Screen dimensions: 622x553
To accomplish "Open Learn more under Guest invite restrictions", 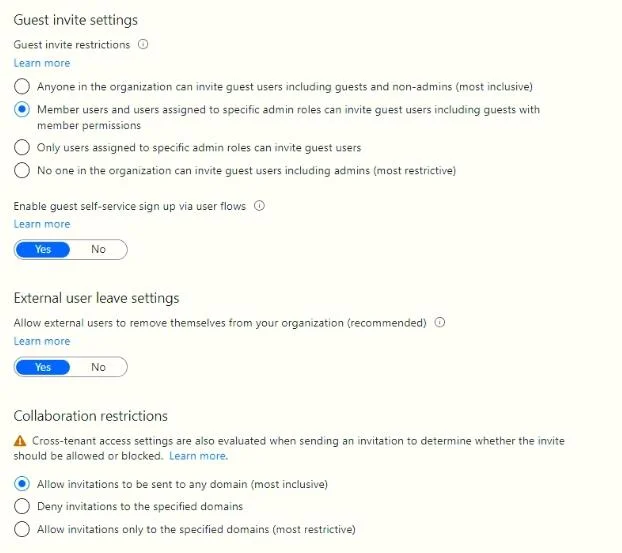I will (42, 63).
